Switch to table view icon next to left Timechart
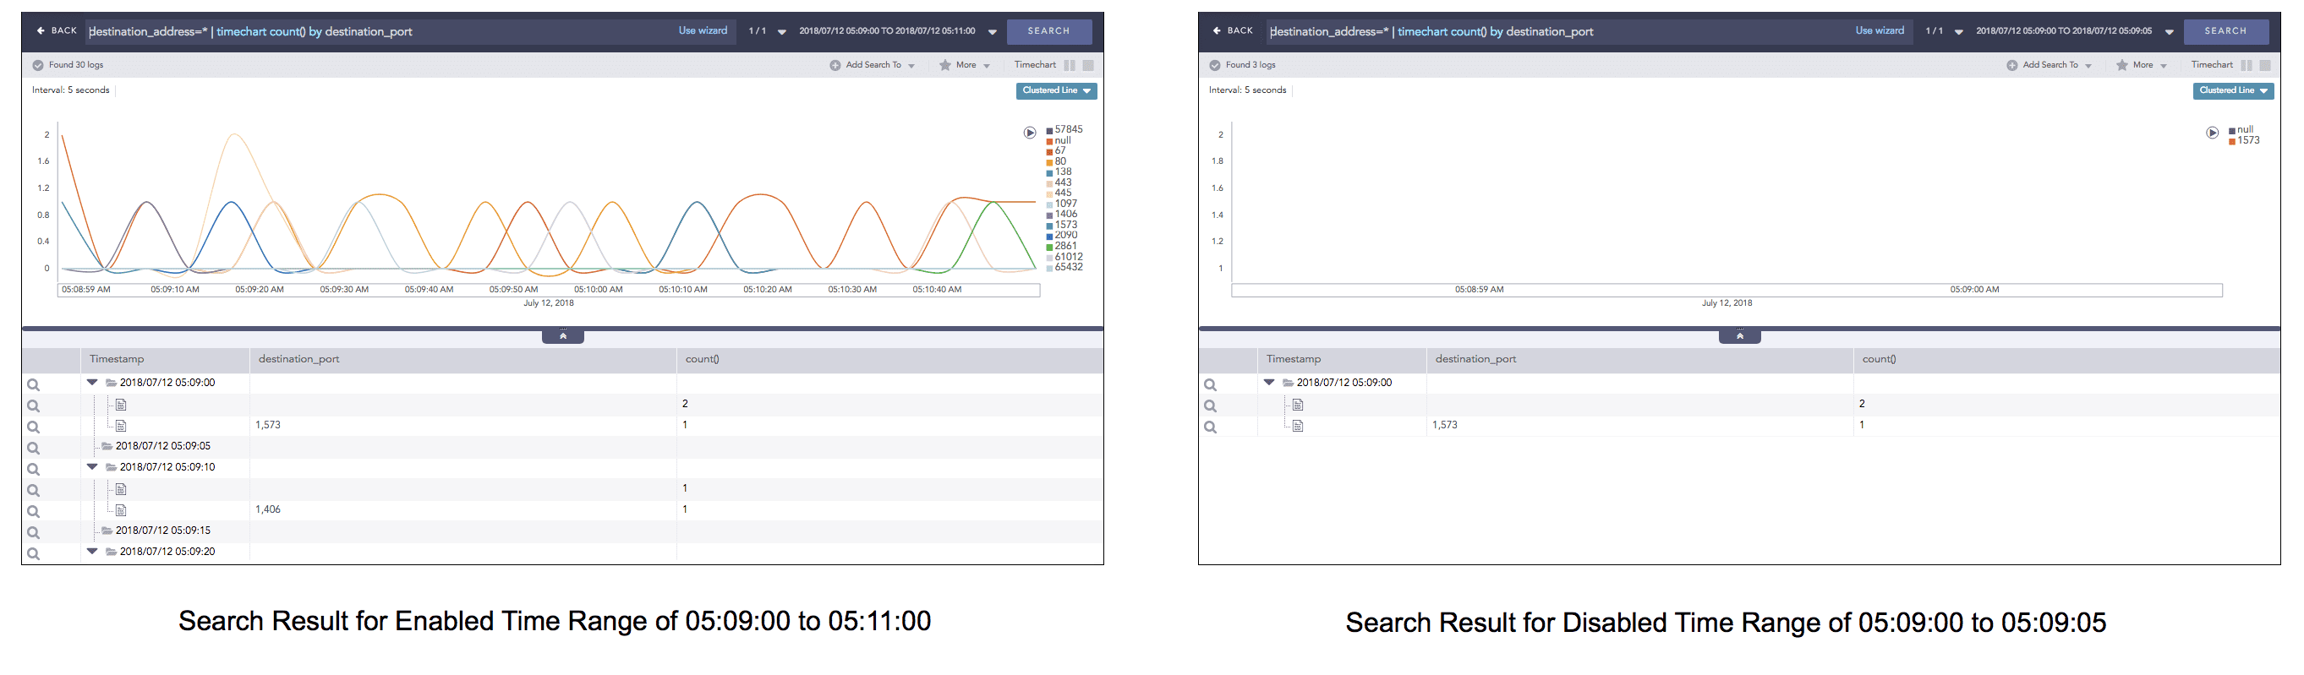The height and width of the screenshot is (675, 2304). (x=1088, y=65)
